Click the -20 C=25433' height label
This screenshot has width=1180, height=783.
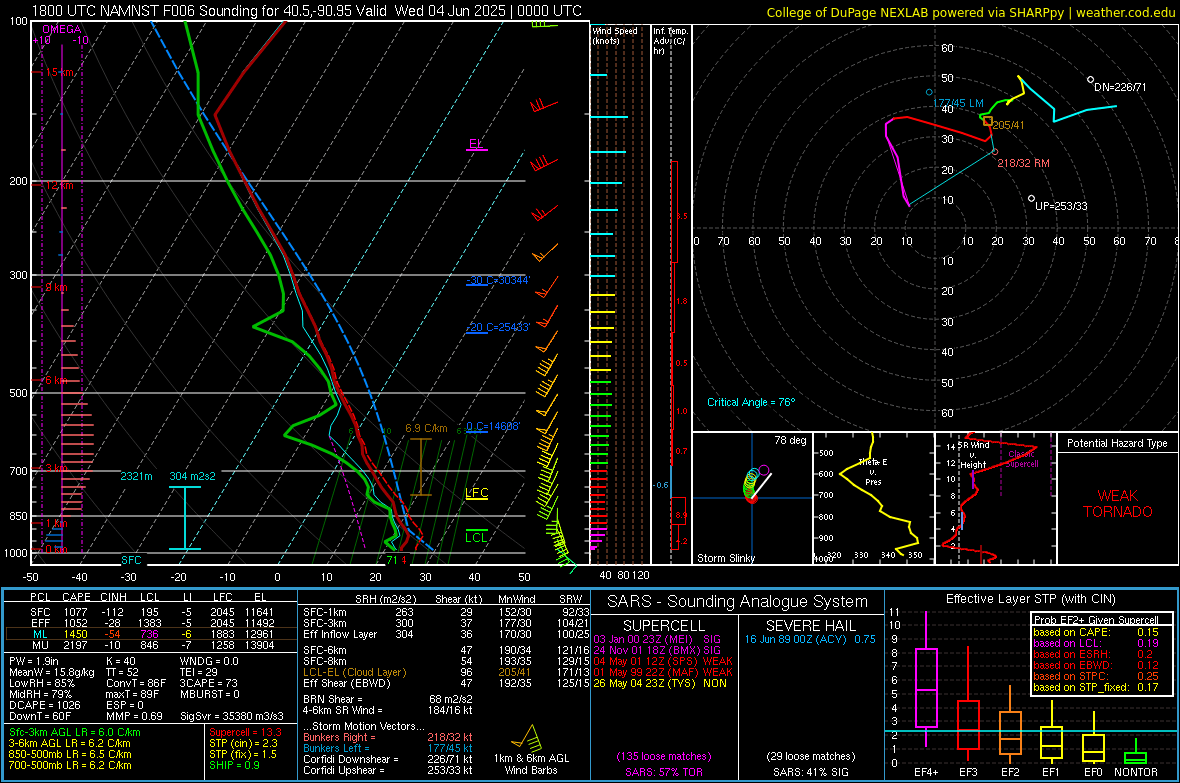(497, 328)
